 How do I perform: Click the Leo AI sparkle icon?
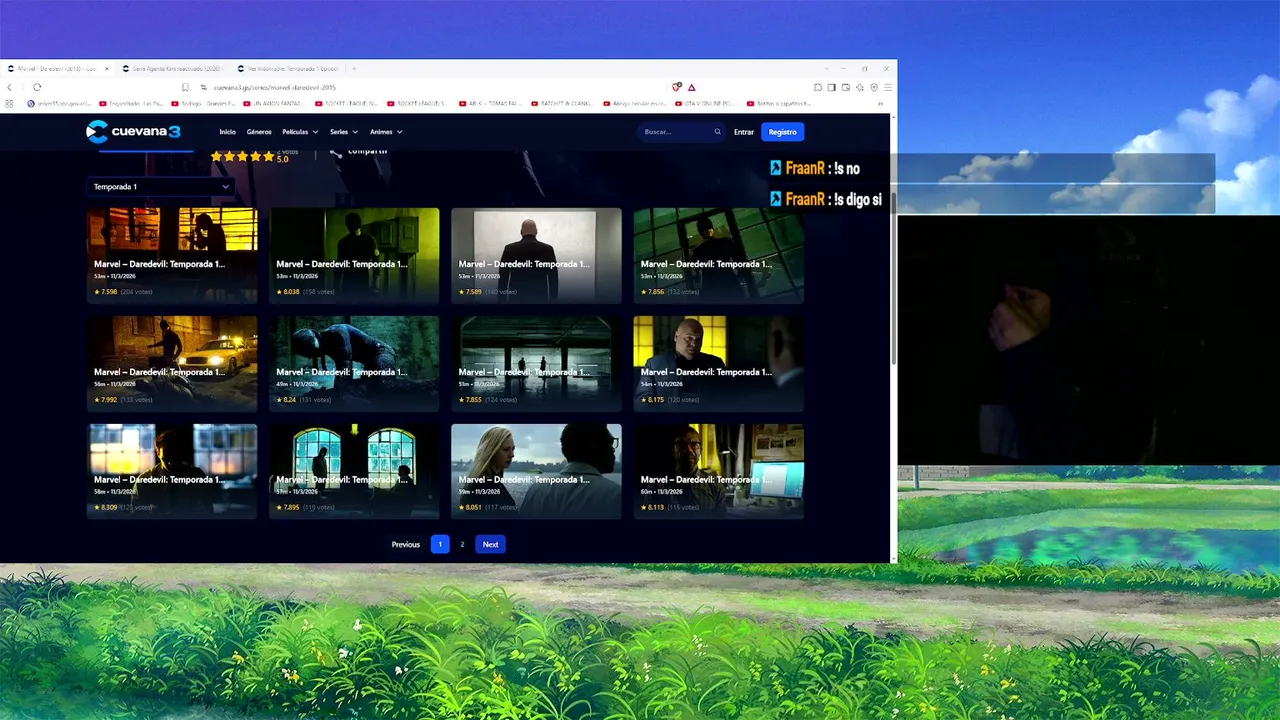(x=860, y=87)
